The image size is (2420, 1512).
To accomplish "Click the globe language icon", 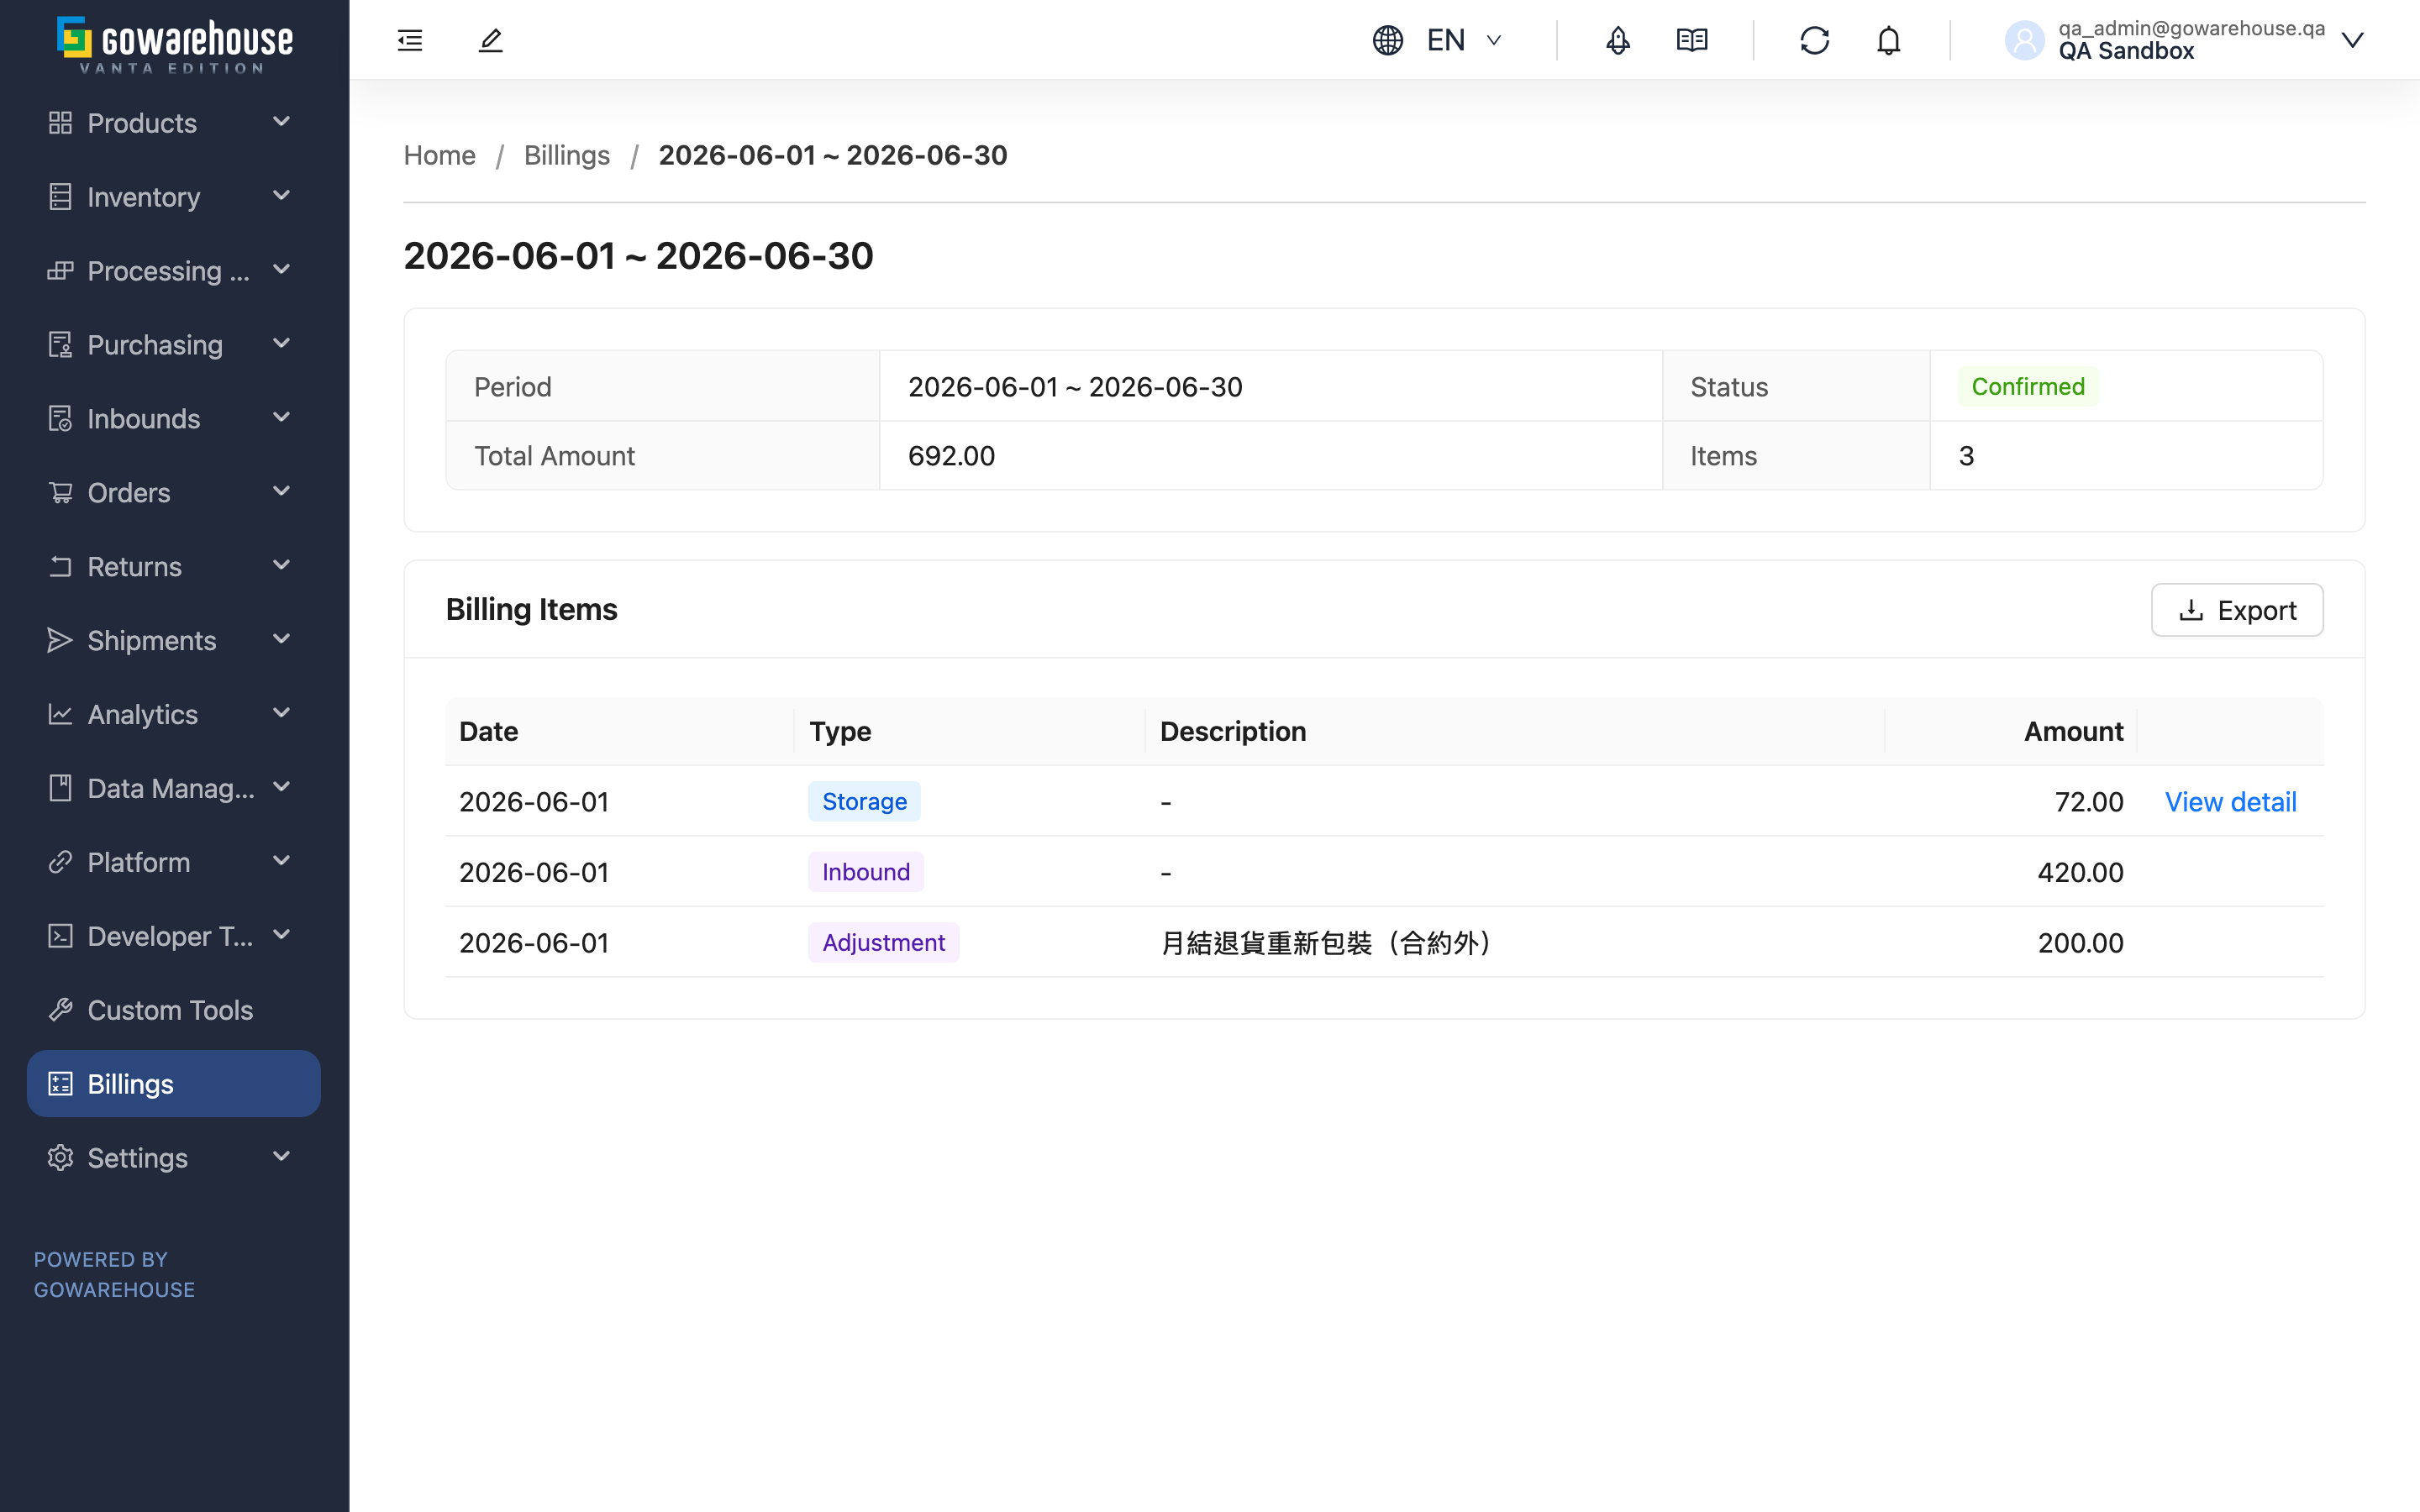I will tap(1388, 40).
